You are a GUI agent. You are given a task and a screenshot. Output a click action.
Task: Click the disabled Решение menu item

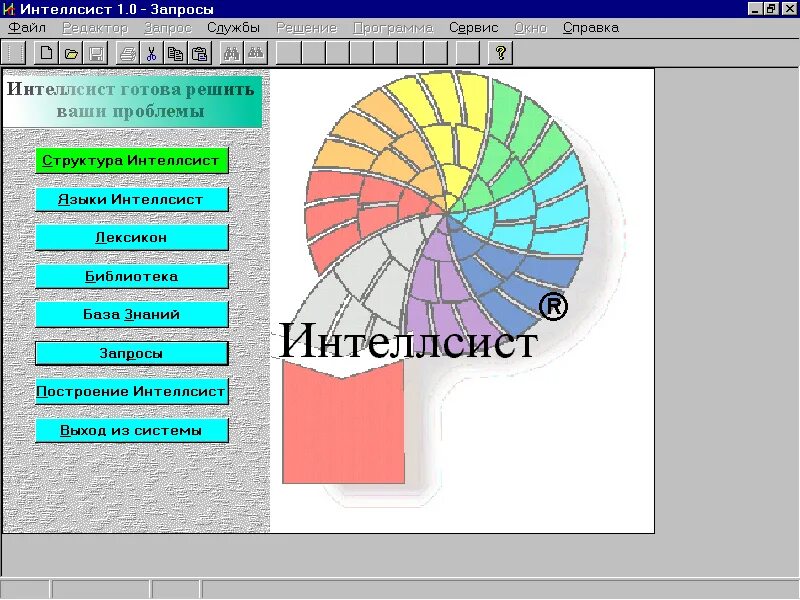[307, 28]
